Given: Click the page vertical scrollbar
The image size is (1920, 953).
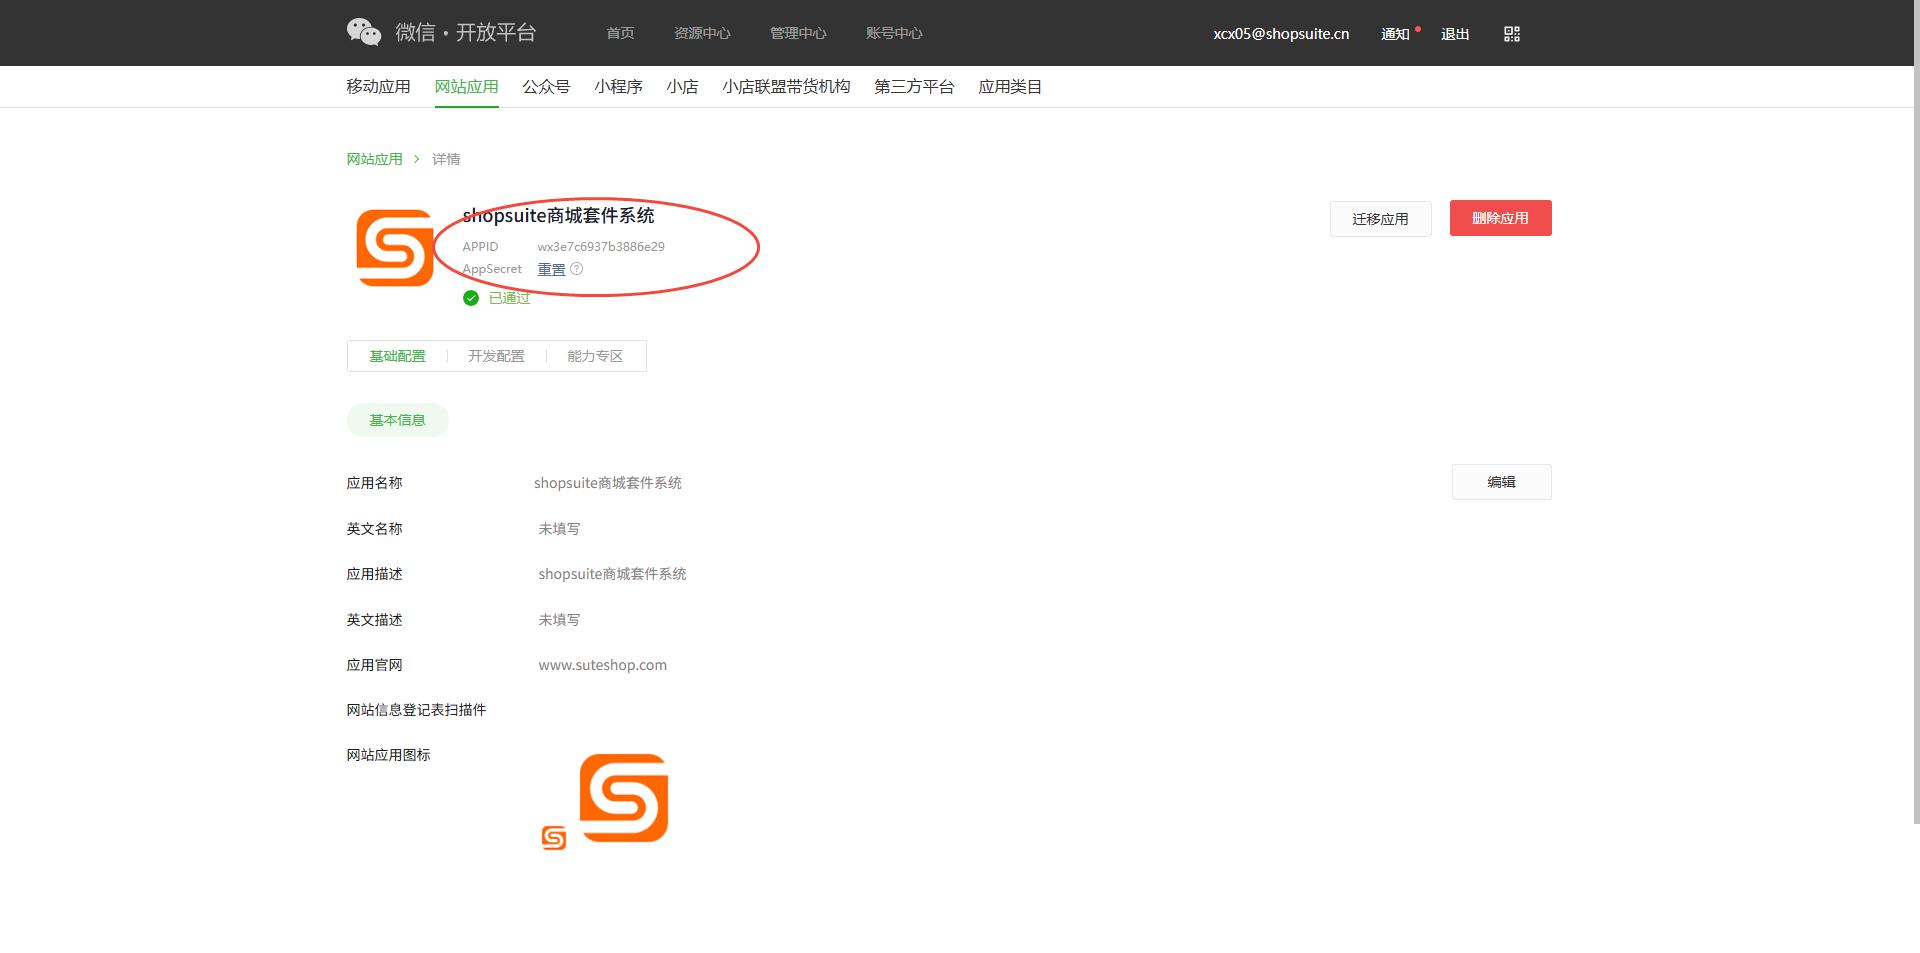Looking at the screenshot, I should tap(1916, 412).
